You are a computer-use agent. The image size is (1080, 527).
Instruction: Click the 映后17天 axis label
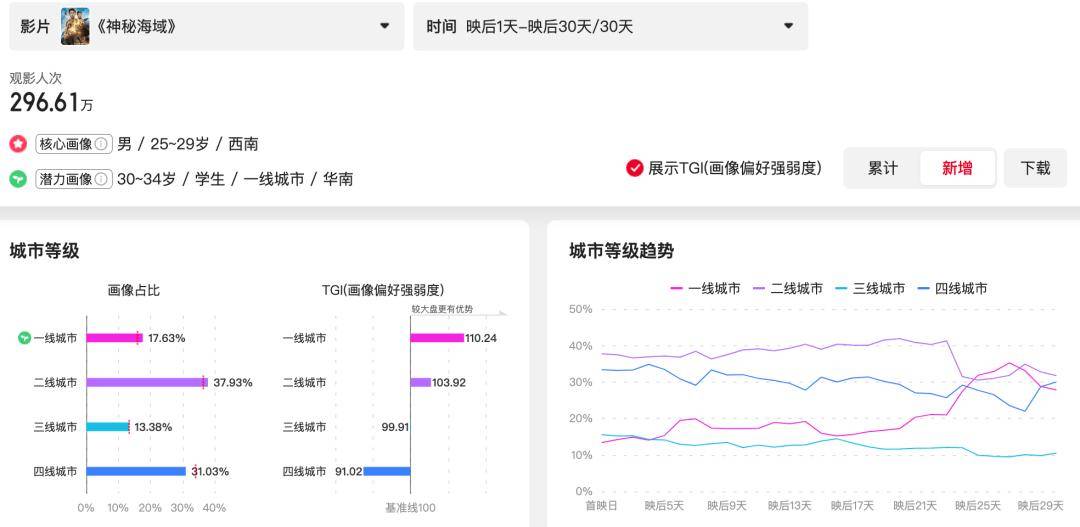[x=852, y=506]
